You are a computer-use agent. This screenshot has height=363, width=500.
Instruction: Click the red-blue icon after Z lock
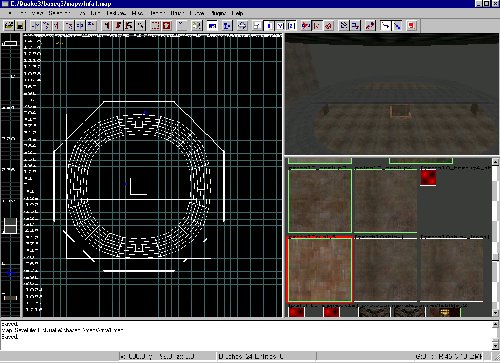click(306, 26)
